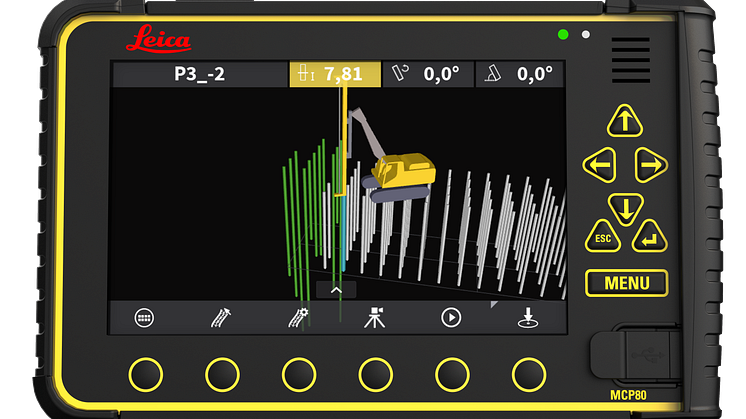The height and width of the screenshot is (419, 746).
Task: Select the mast inclination 0,0° field
Action: [x=520, y=74]
